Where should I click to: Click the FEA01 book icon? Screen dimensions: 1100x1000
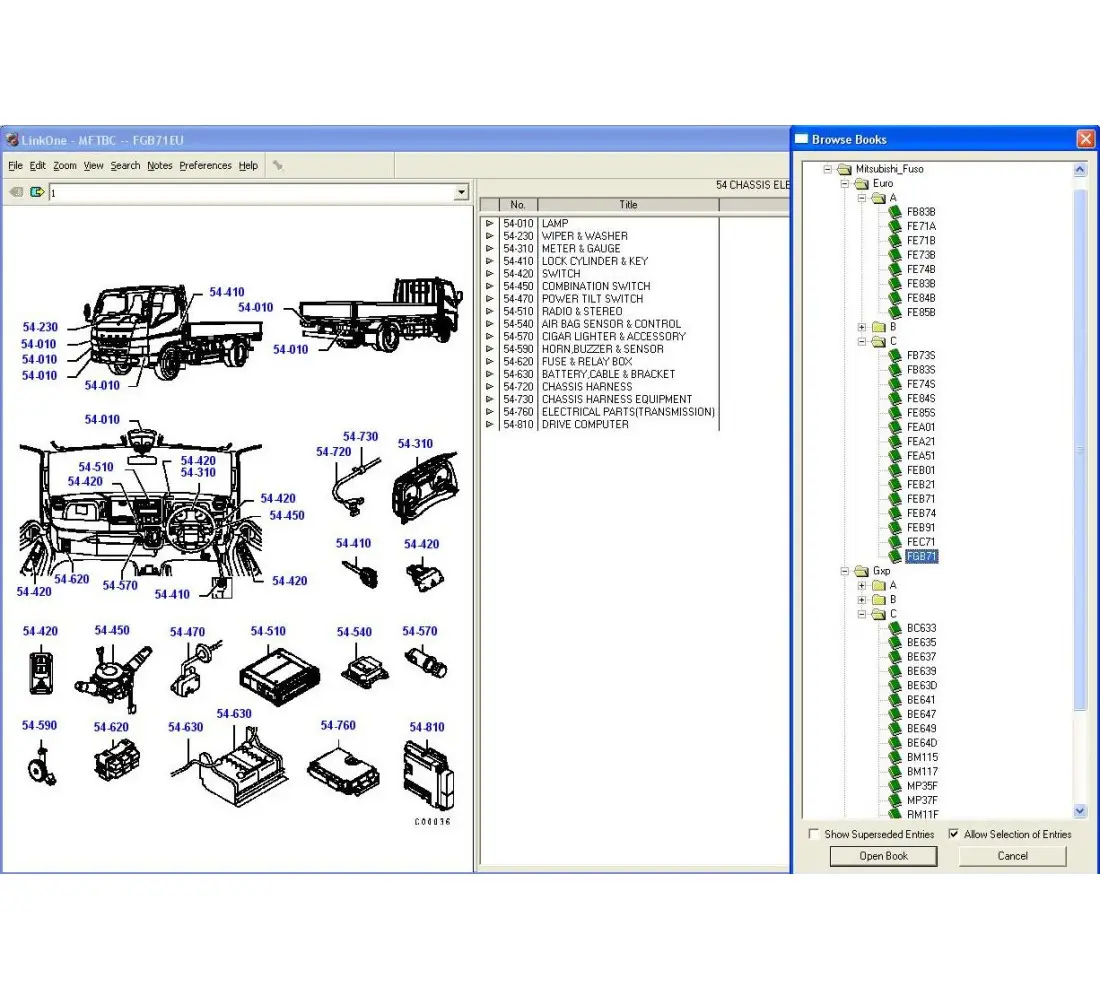(895, 427)
